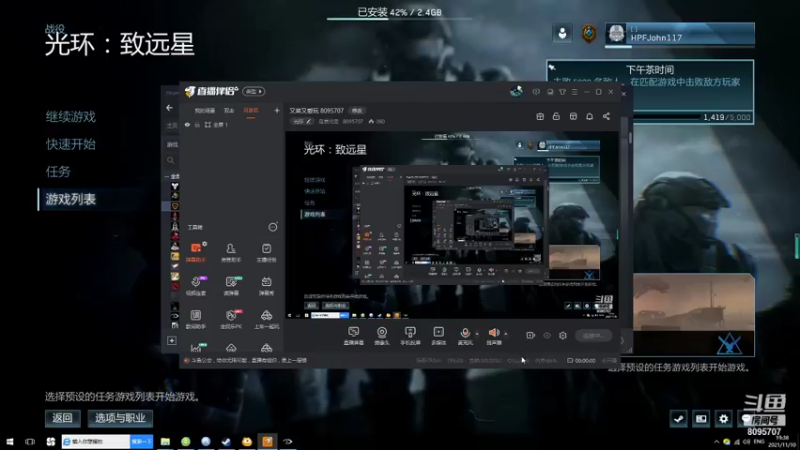The image size is (800, 450).
Task: Add a camera source (摄像头)
Action: (382, 335)
